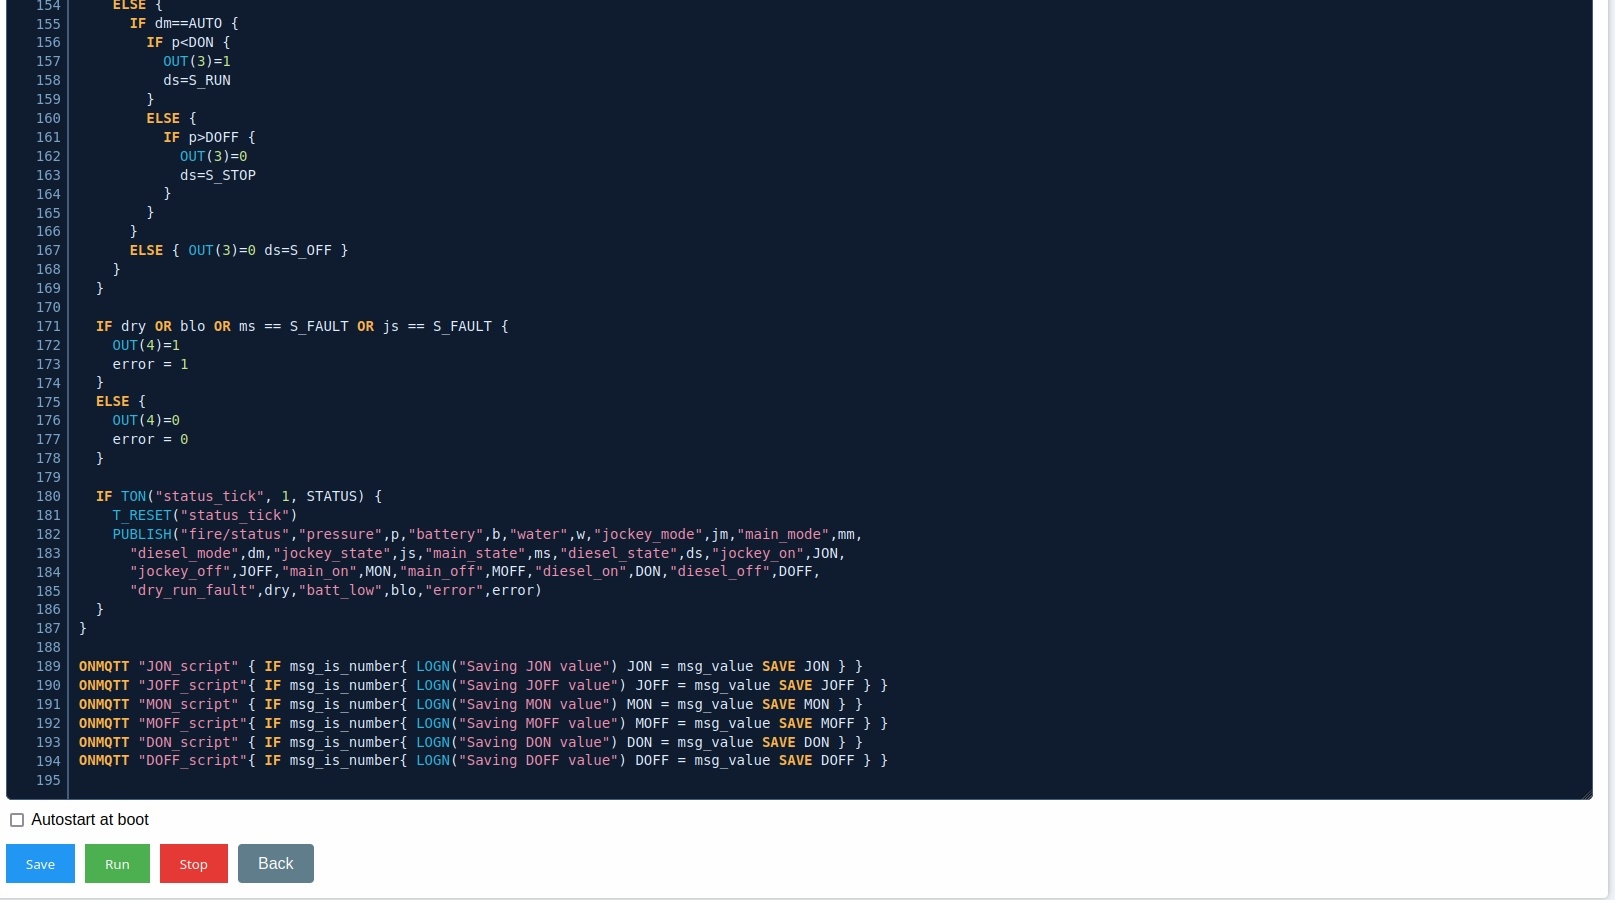Click the "fire/status" topic string

(x=235, y=534)
